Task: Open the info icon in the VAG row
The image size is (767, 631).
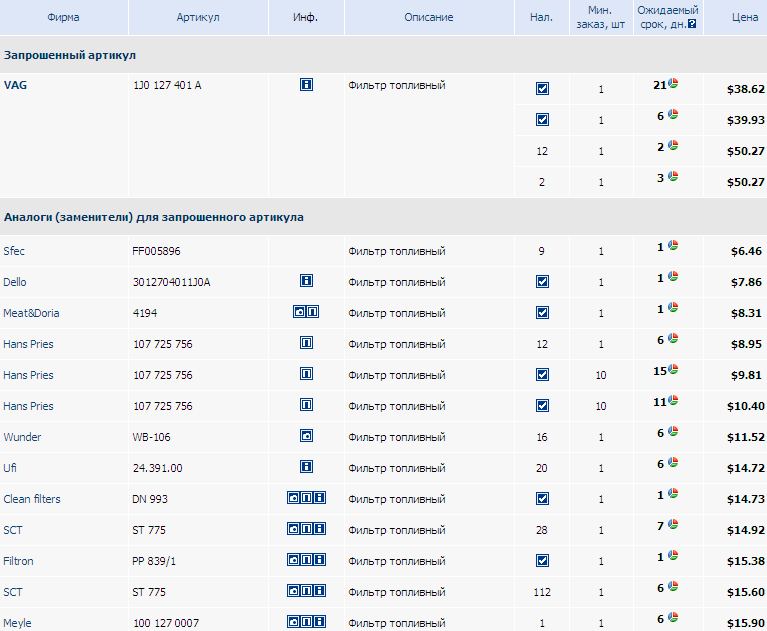Action: [x=306, y=85]
